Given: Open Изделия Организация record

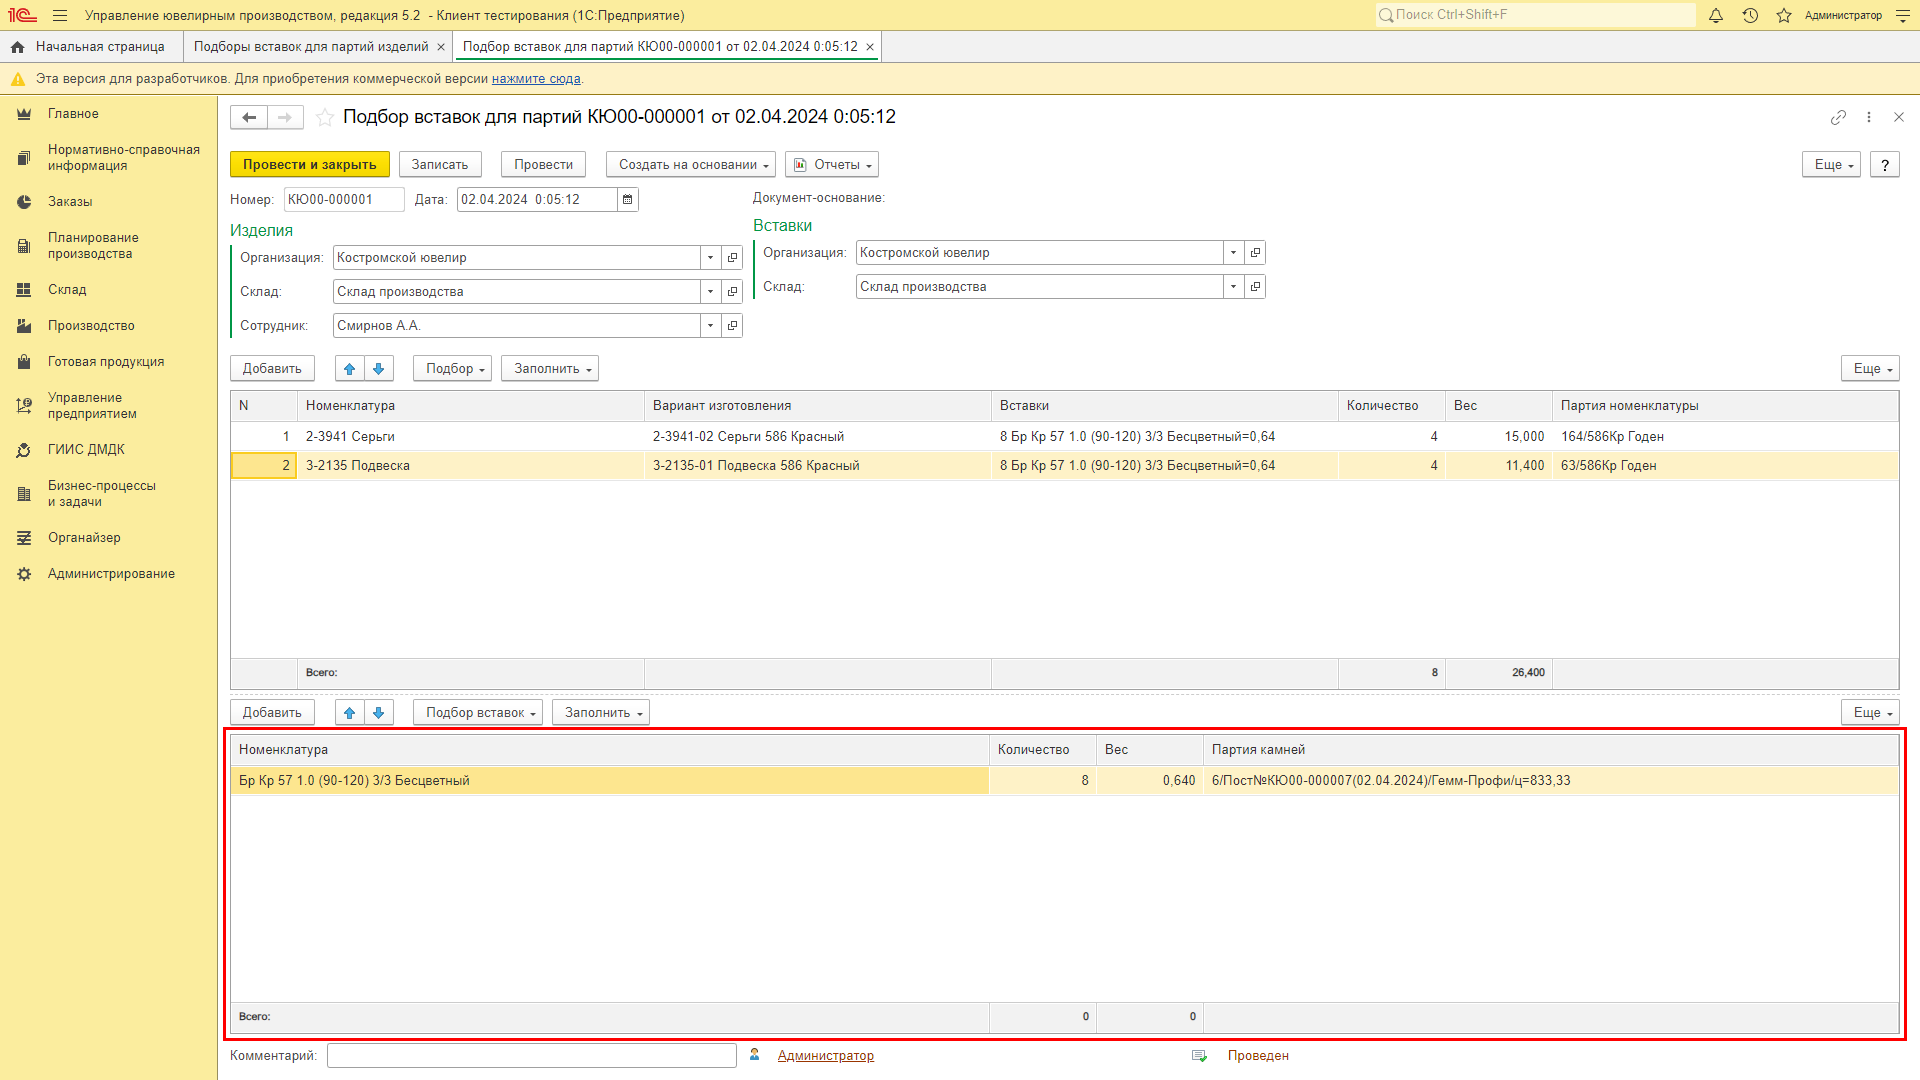Looking at the screenshot, I should click(x=732, y=258).
